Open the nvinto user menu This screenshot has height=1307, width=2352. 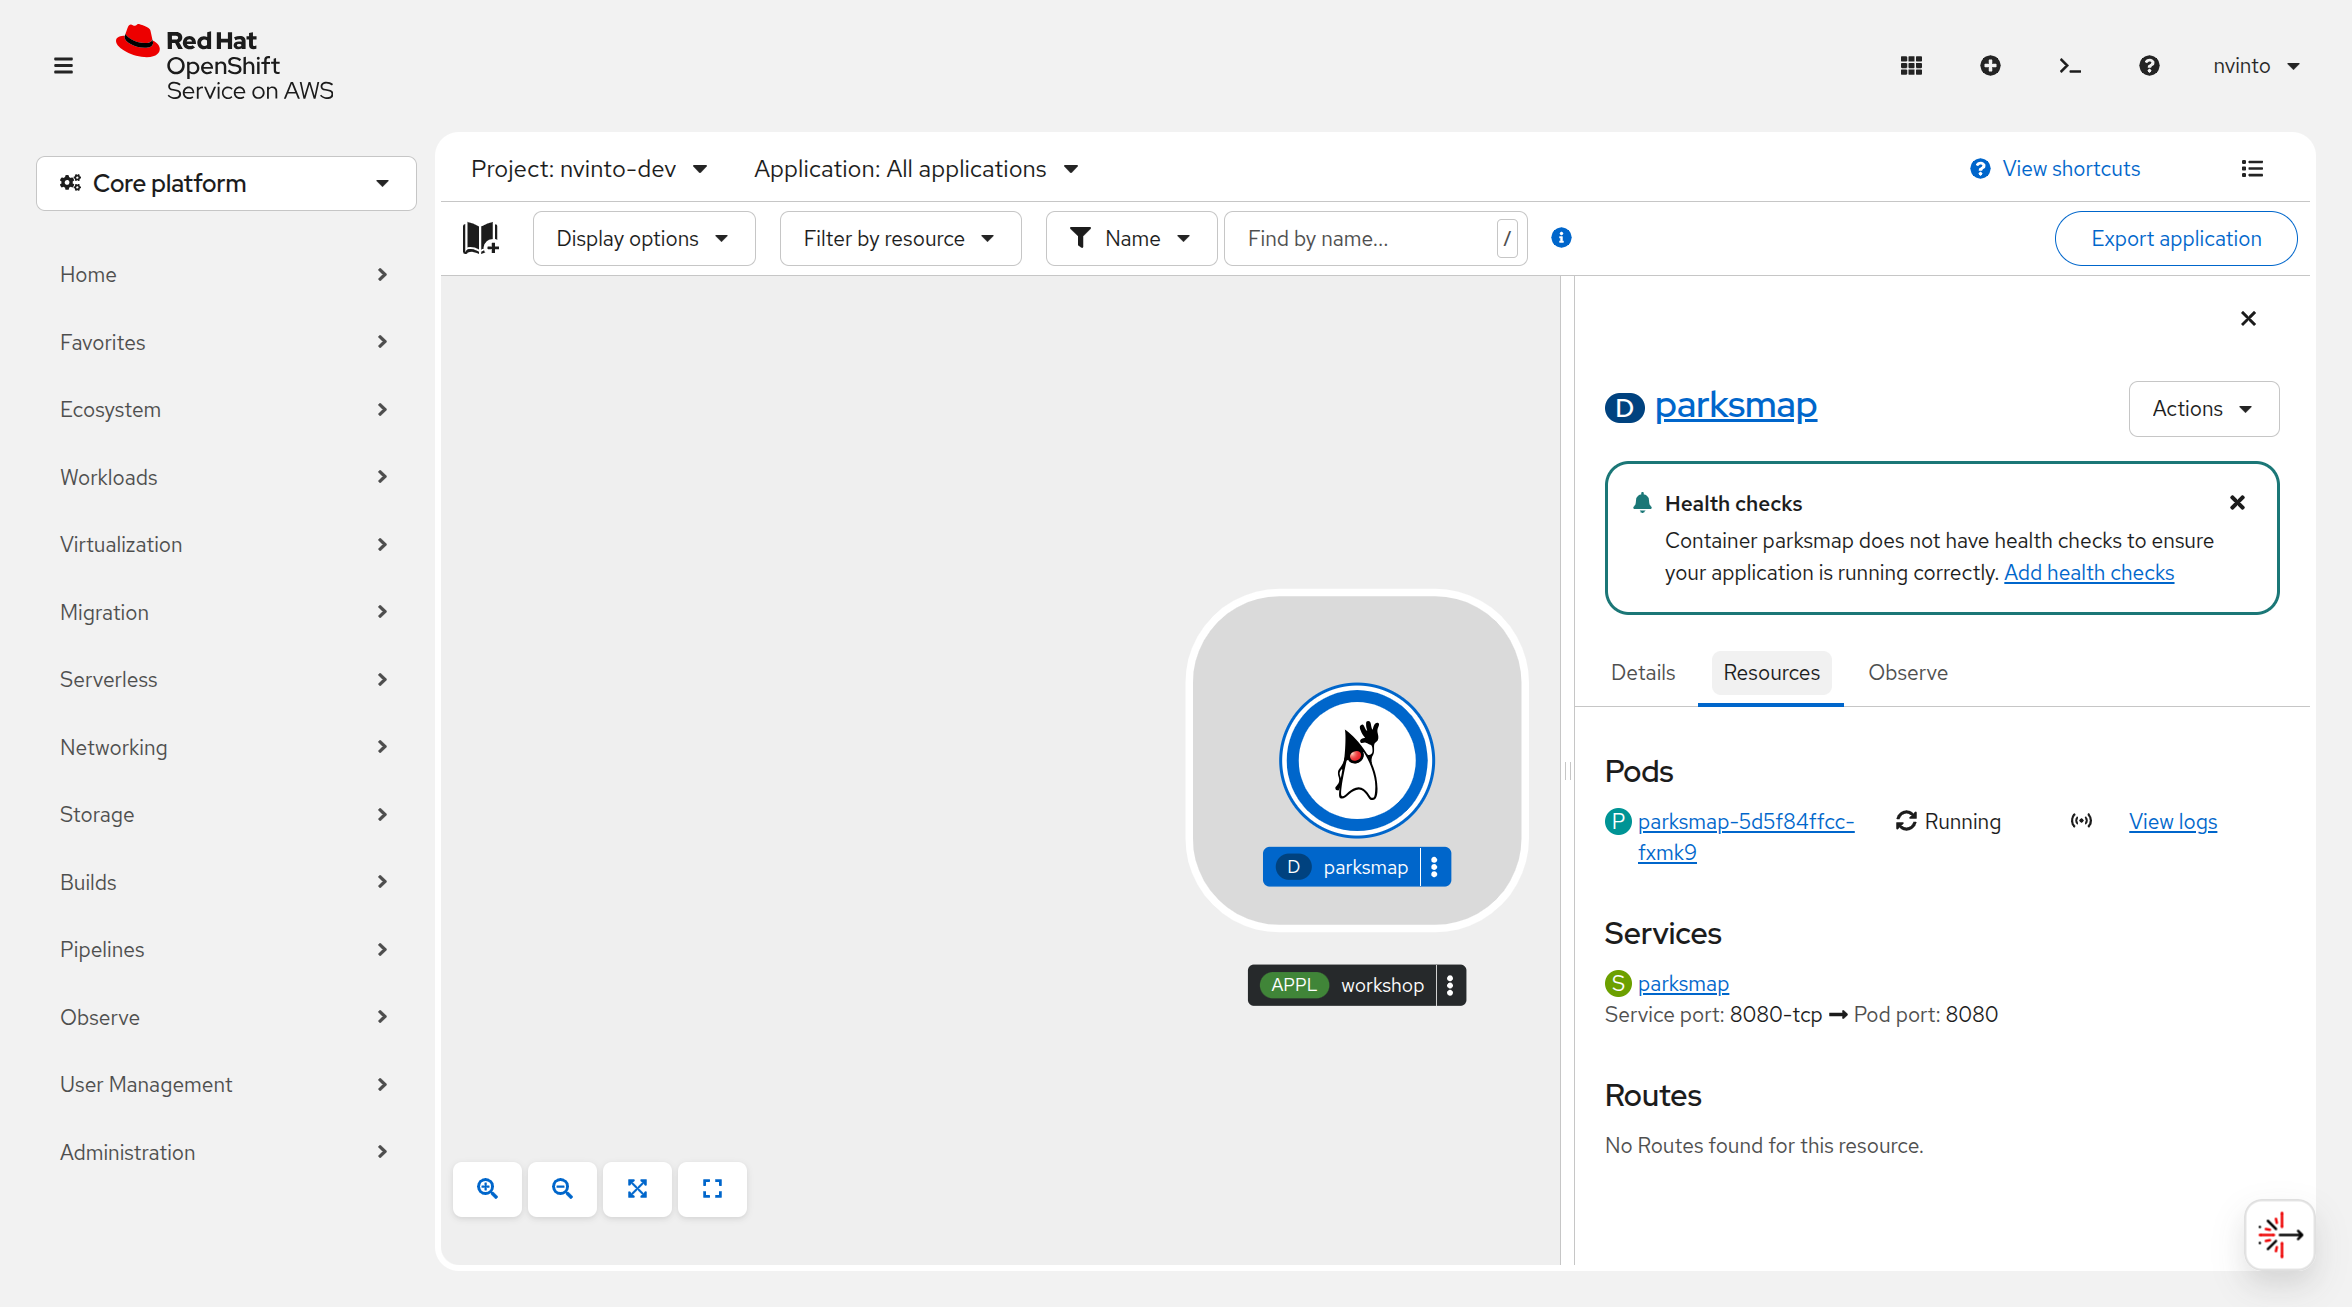click(2256, 66)
